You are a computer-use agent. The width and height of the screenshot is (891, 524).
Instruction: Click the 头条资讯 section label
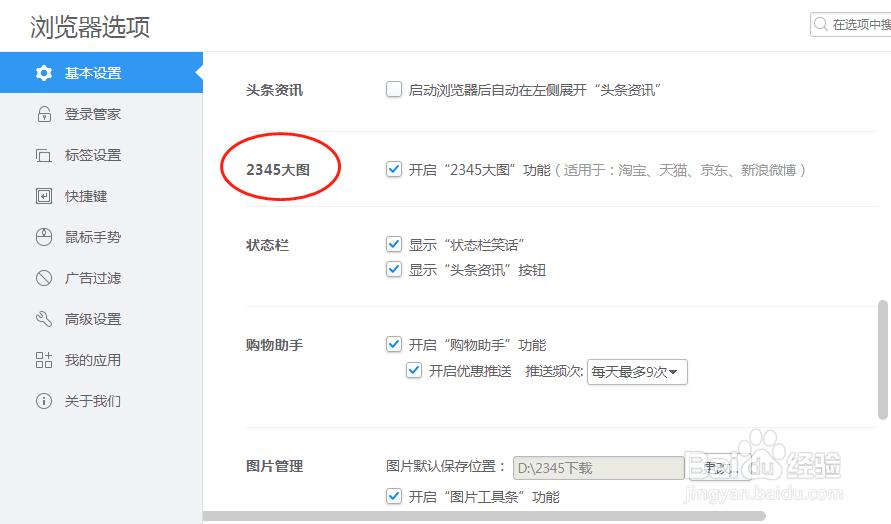274,90
